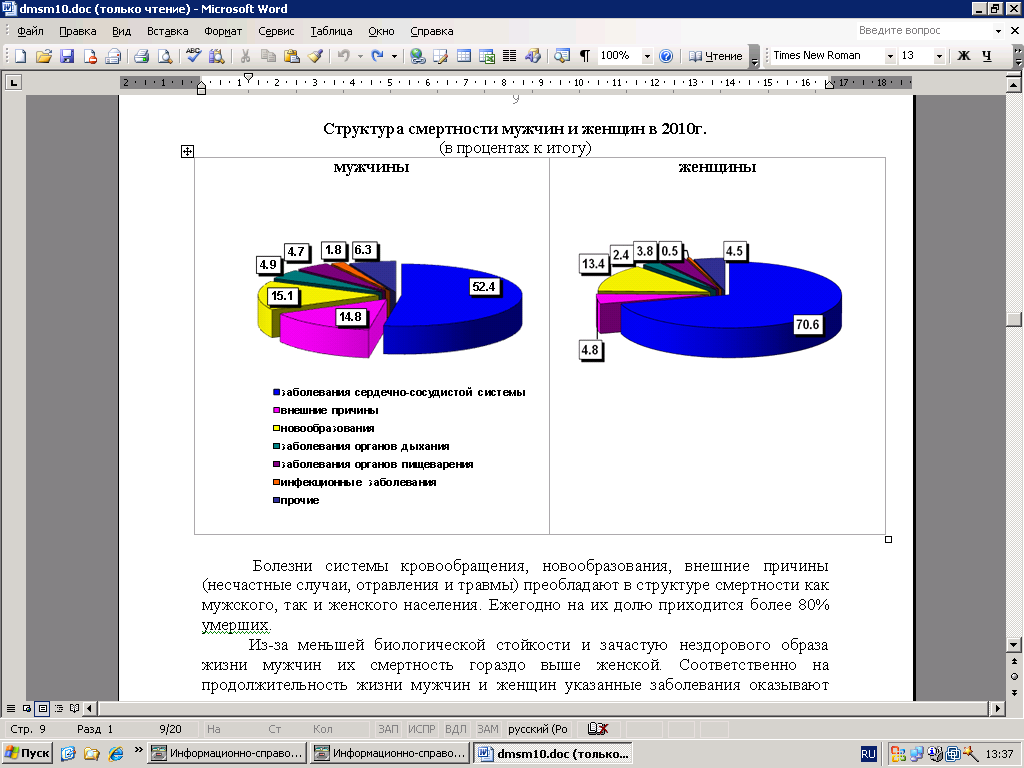Open the Файл menu
Viewport: 1024px width, 768px height.
pos(30,31)
